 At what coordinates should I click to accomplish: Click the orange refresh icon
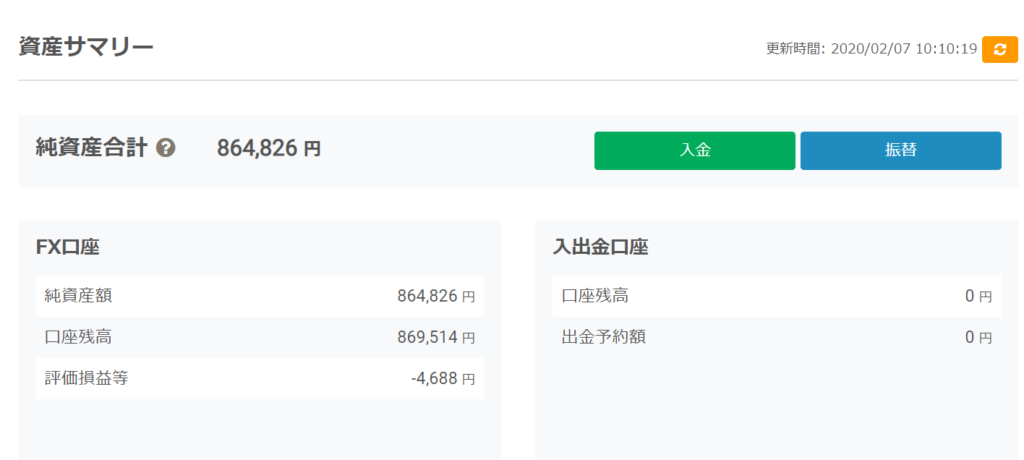[x=999, y=49]
